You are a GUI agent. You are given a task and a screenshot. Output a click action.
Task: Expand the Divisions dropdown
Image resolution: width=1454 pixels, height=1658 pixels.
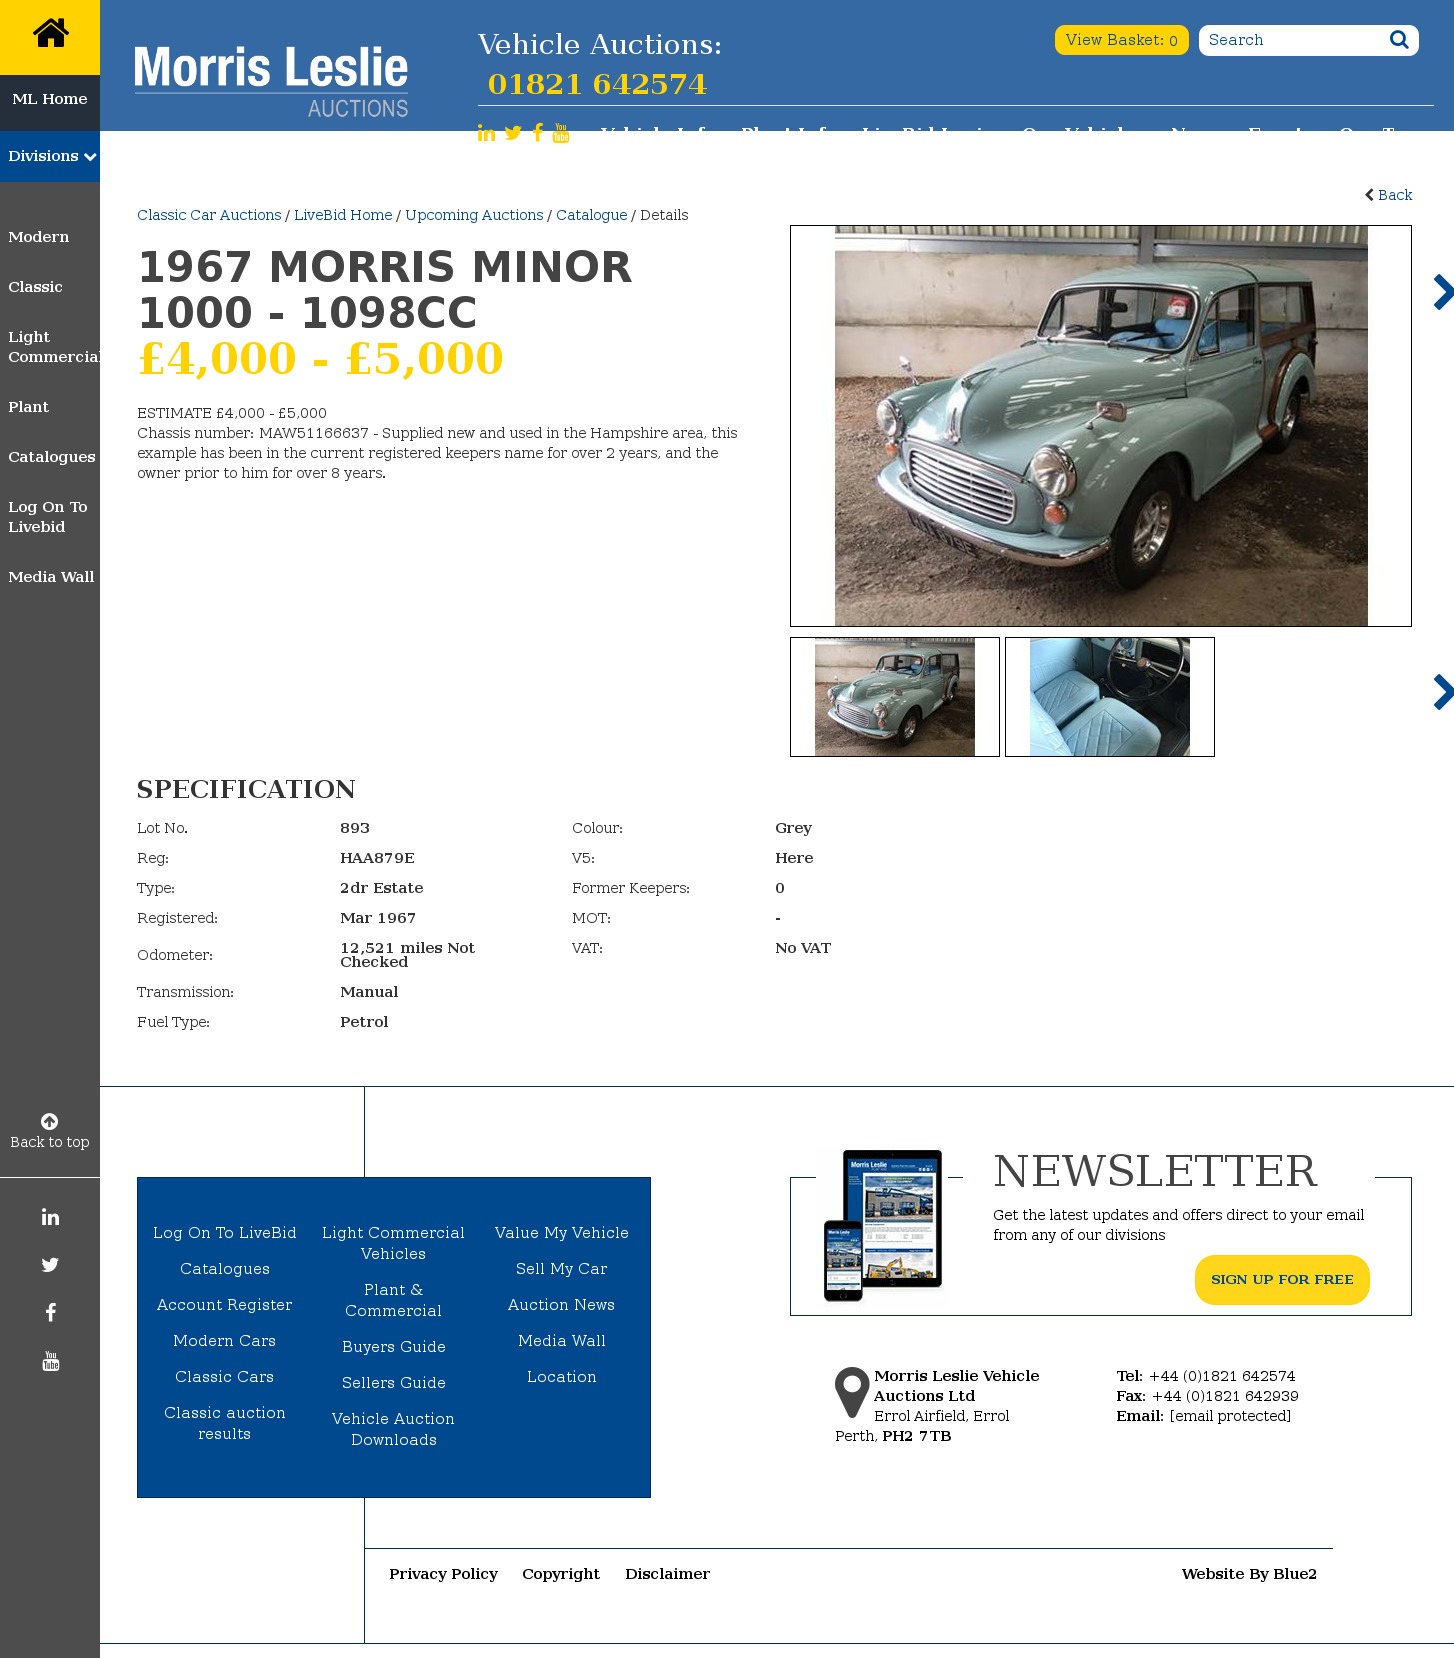[x=50, y=156]
